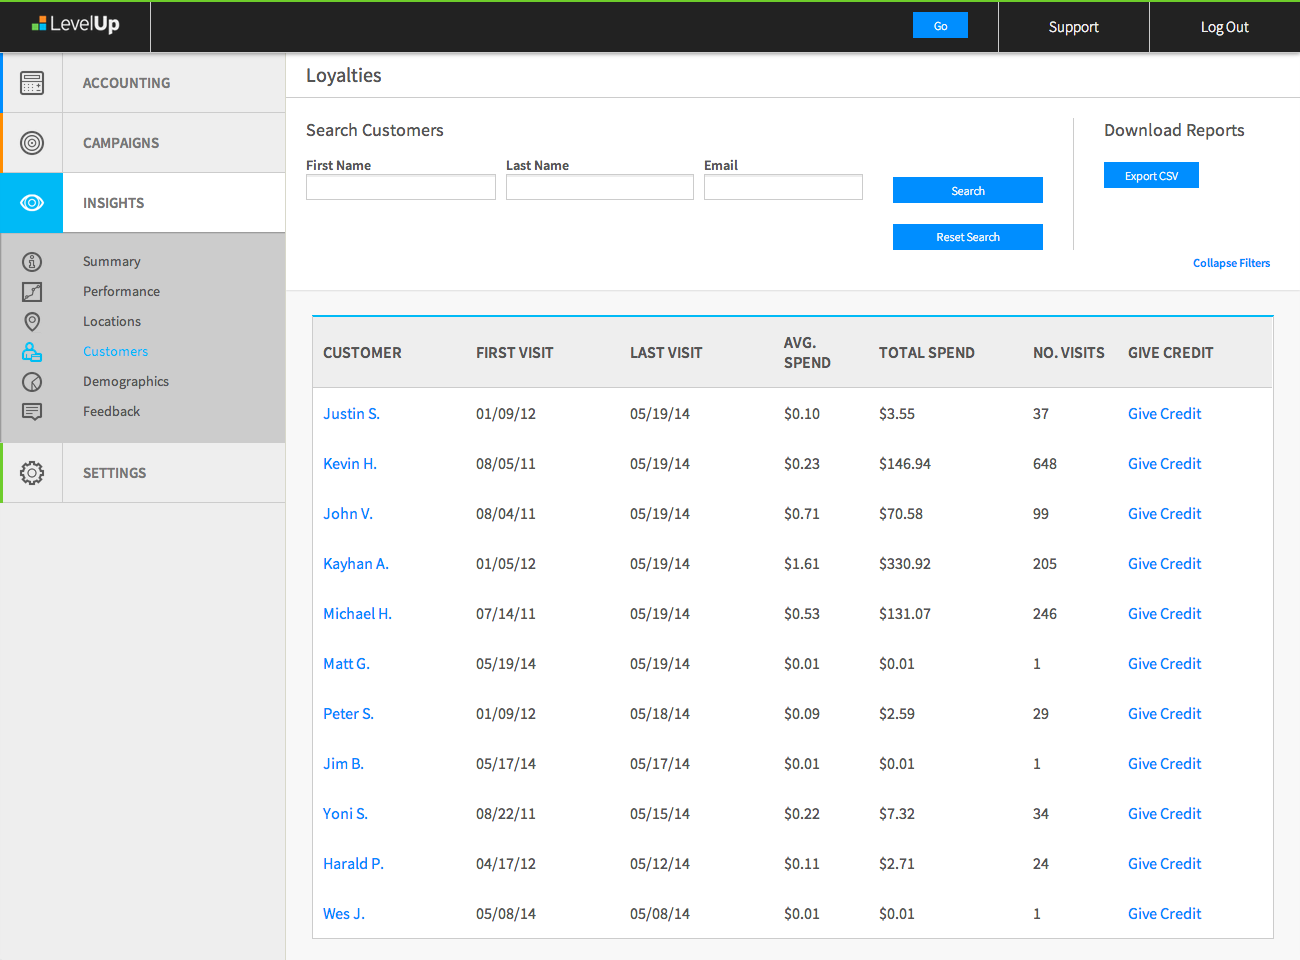Click the Insights eye icon
Image resolution: width=1300 pixels, height=960 pixels.
(x=32, y=203)
